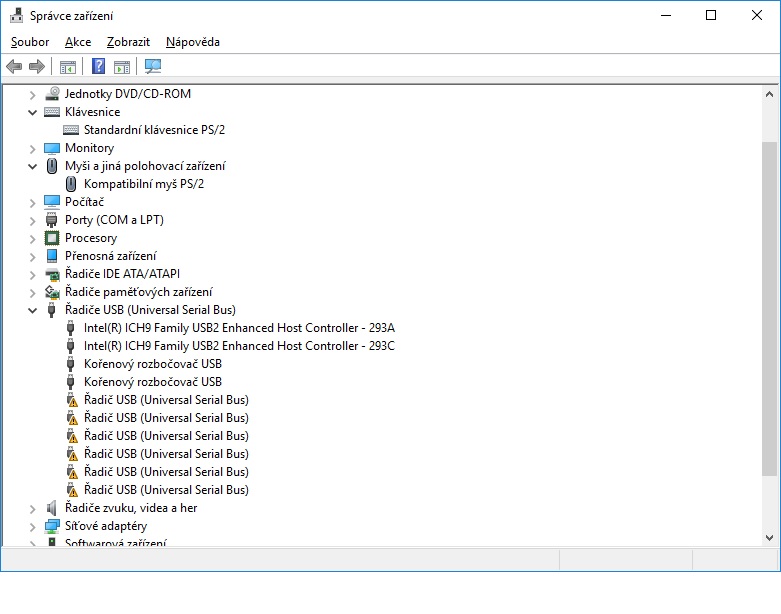
Task: Expand Řadiče zvuku, videa a her node
Action: [x=32, y=508]
